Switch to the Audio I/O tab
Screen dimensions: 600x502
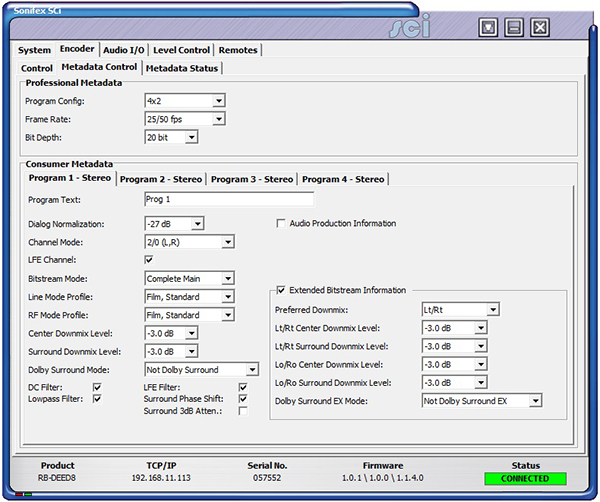pyautogui.click(x=124, y=50)
